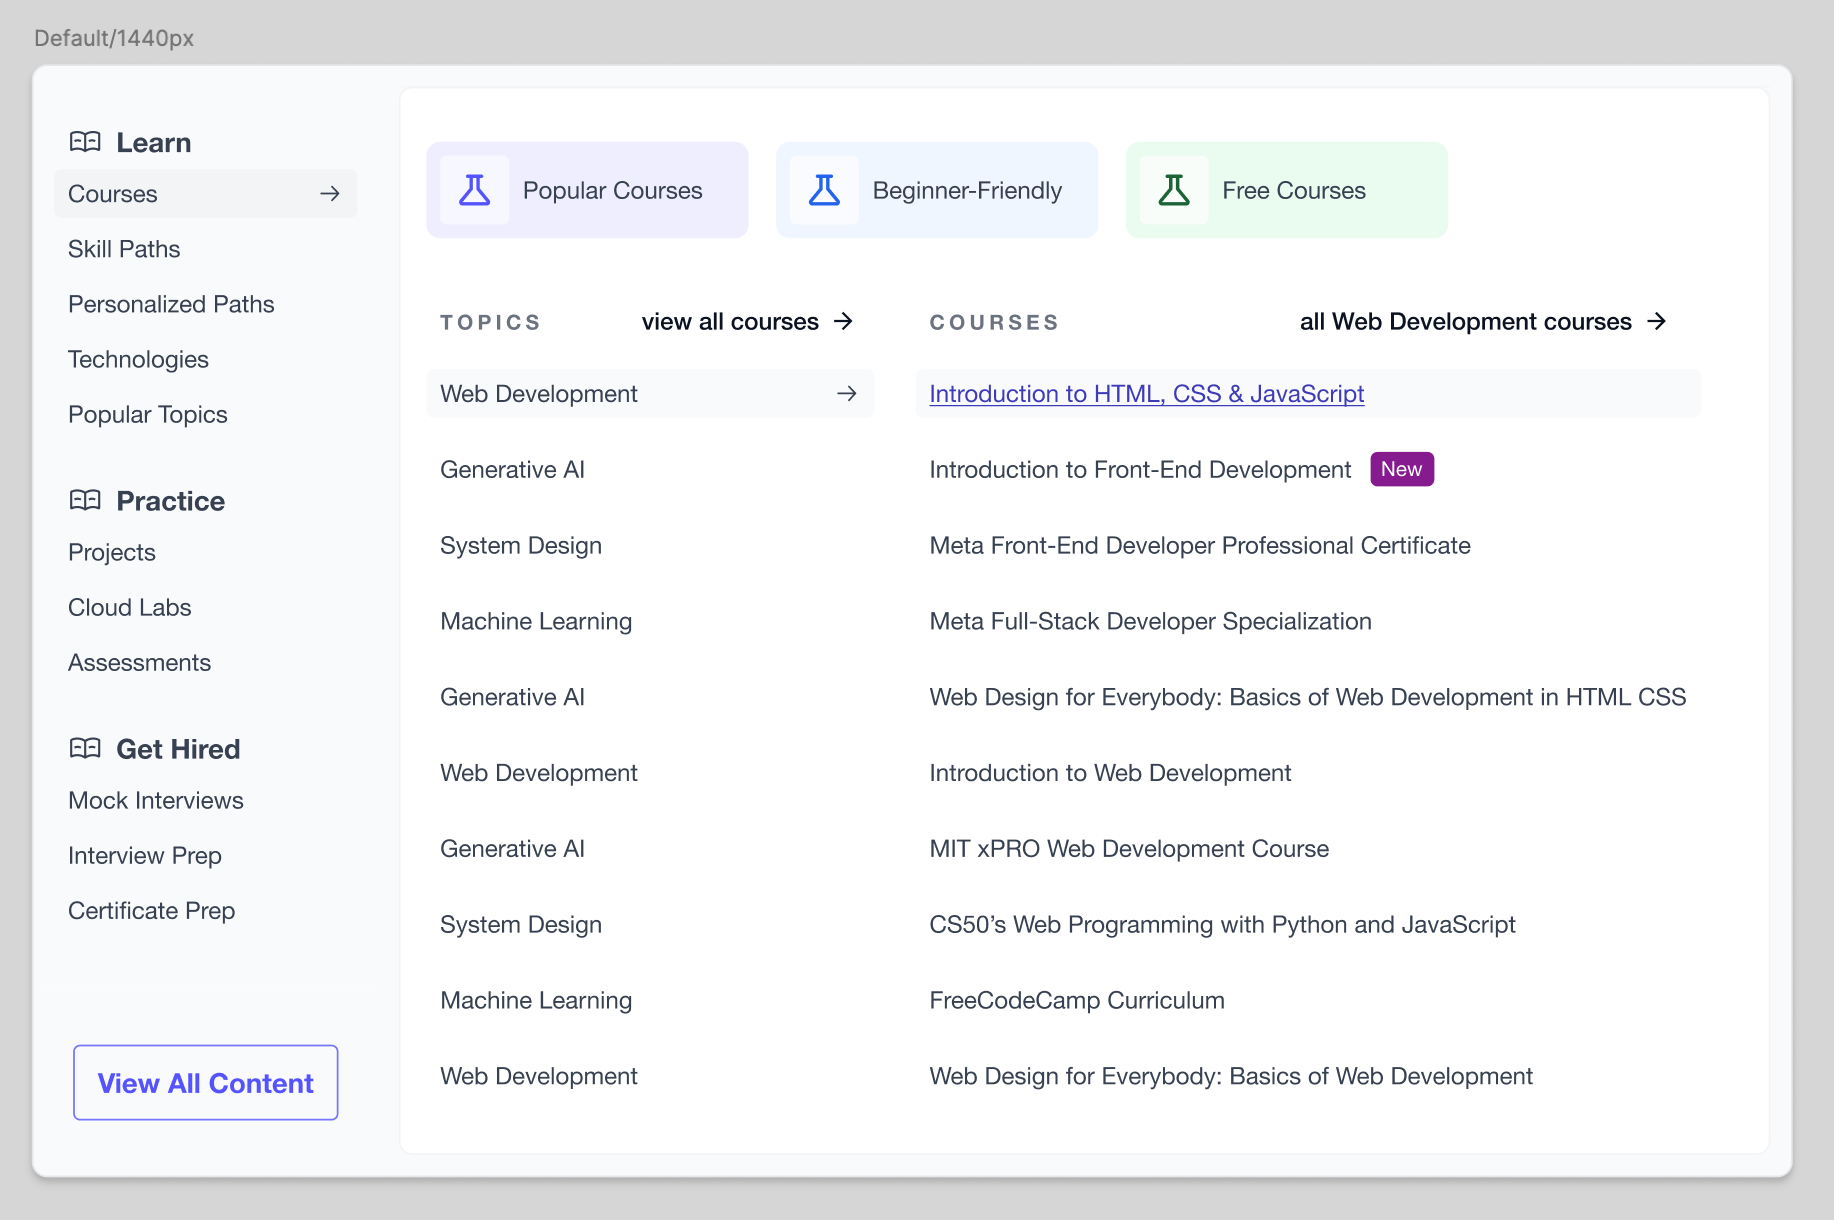Select Skill Paths in sidebar
This screenshot has width=1834, height=1220.
tap(124, 249)
